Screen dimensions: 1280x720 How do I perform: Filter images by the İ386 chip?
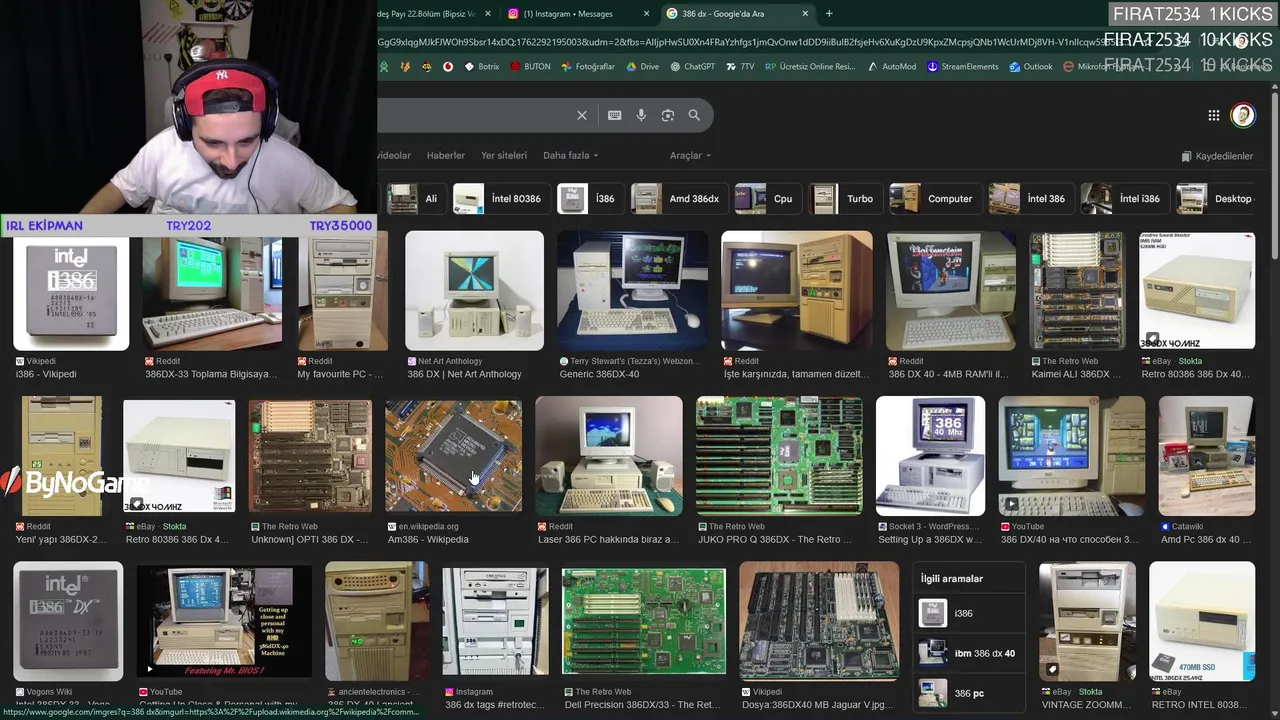click(588, 198)
